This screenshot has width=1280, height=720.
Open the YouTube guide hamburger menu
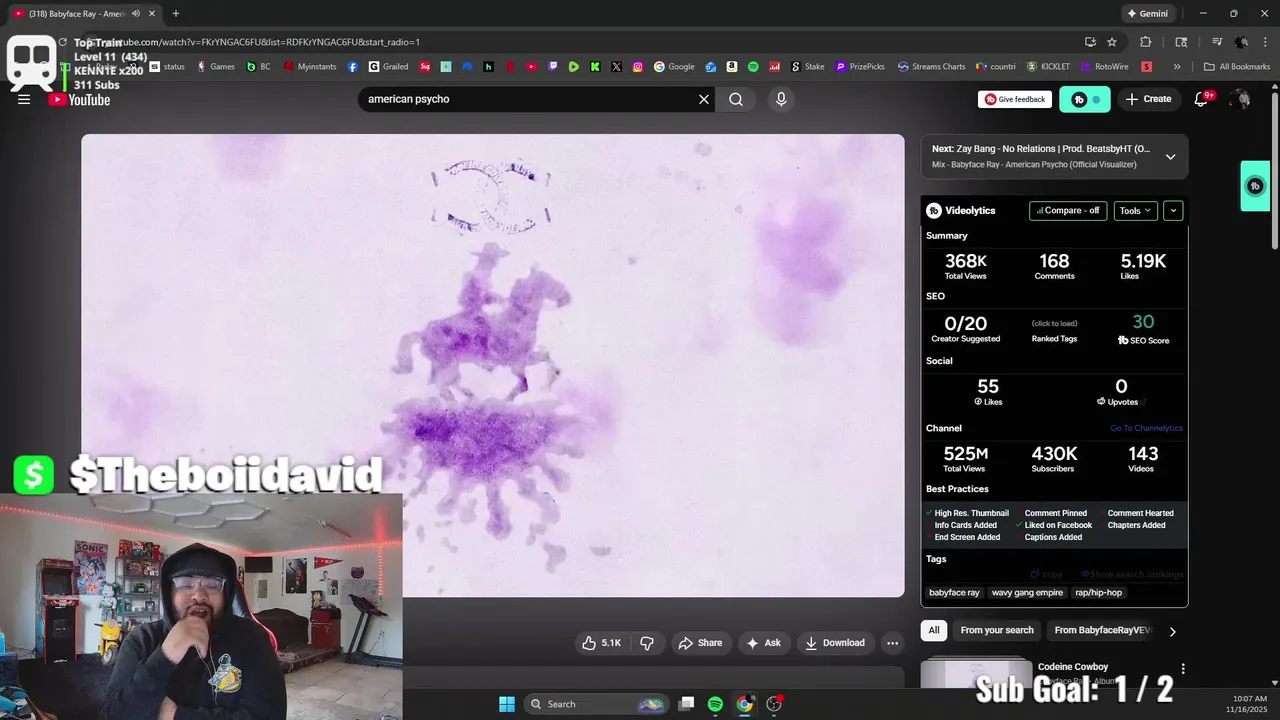[24, 99]
